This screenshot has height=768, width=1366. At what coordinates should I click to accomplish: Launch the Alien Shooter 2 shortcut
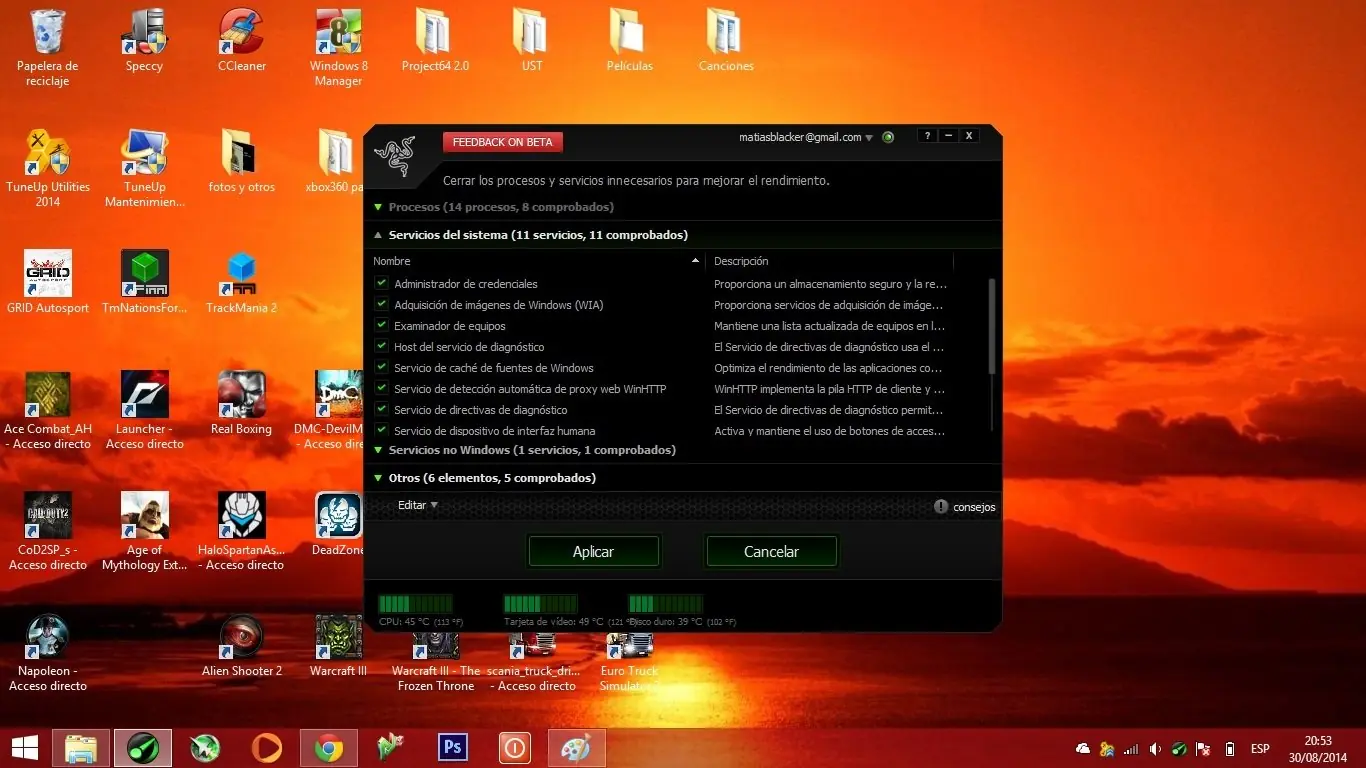coord(242,645)
